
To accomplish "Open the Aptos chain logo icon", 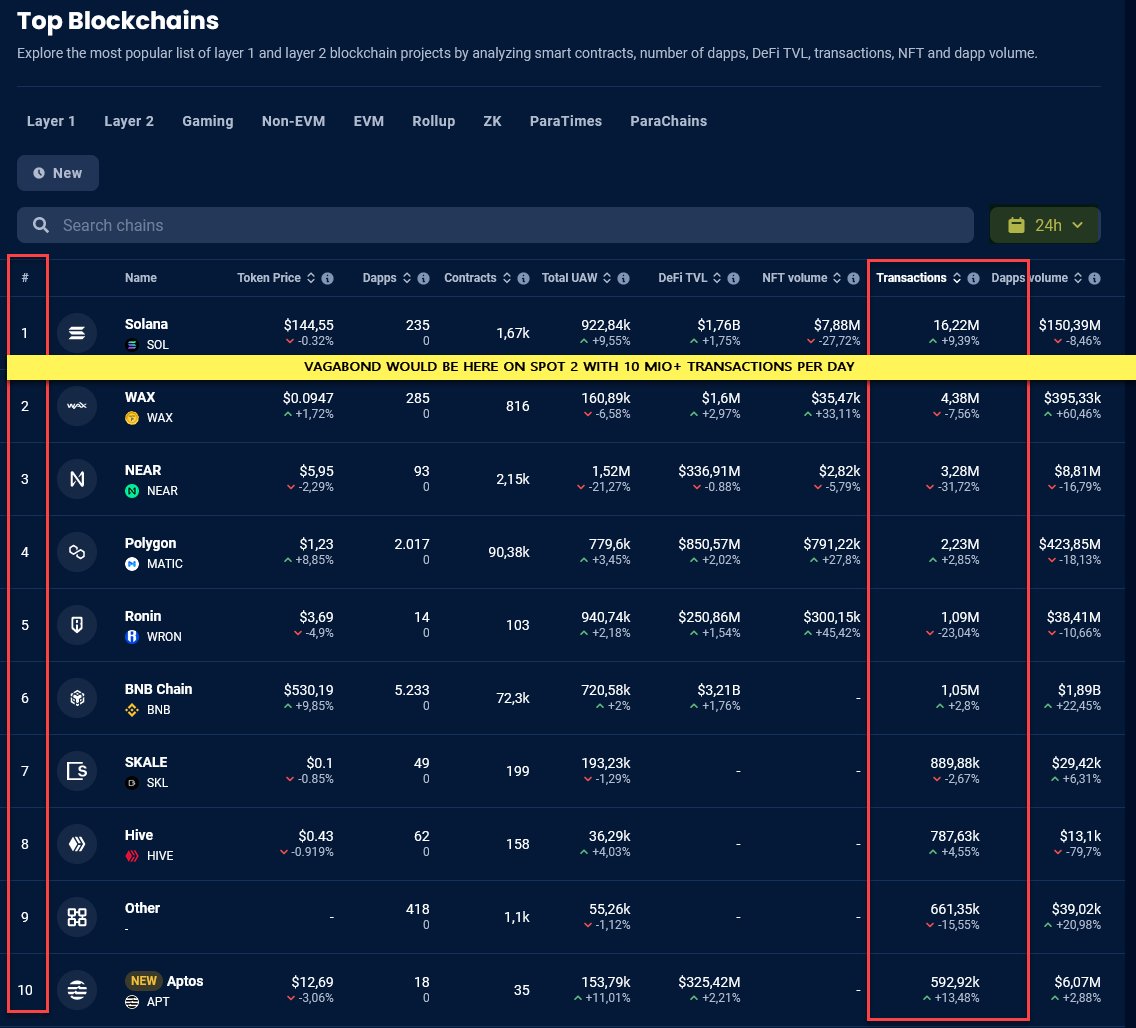I will pos(77,990).
